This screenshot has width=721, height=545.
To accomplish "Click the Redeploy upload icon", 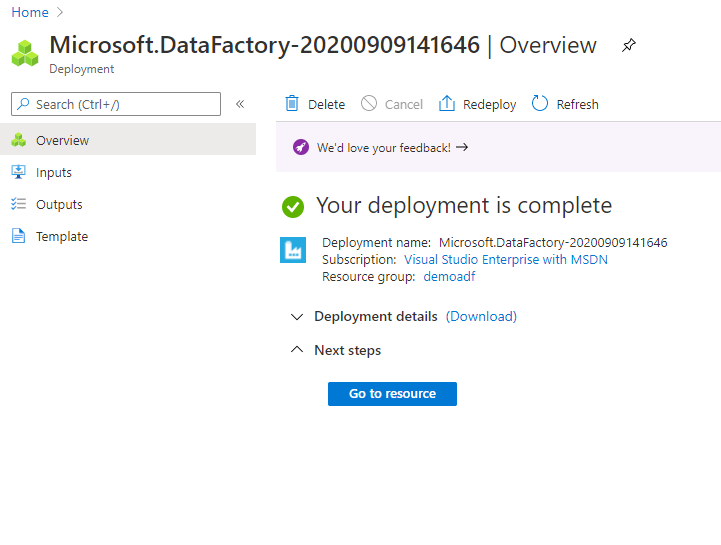I will pos(447,104).
